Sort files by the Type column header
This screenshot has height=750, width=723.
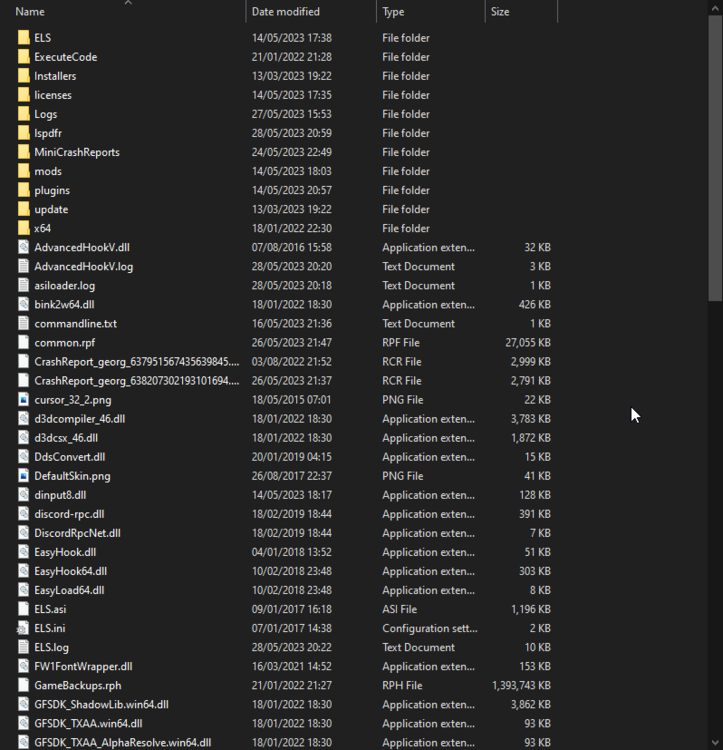tap(393, 11)
